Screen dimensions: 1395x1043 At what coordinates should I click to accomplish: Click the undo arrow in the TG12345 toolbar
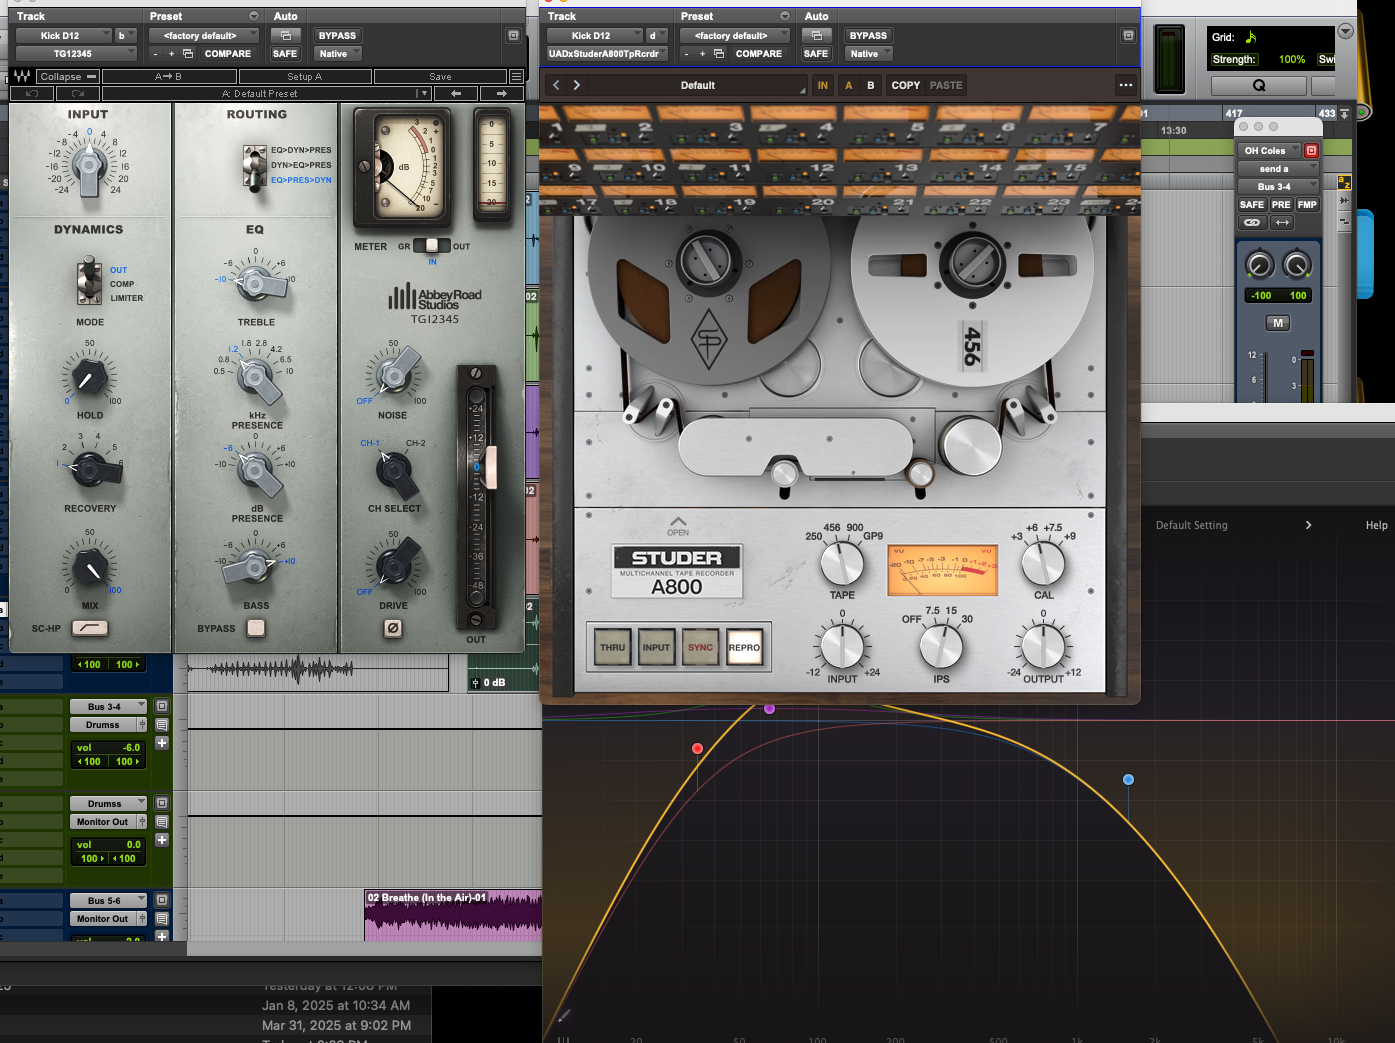32,93
